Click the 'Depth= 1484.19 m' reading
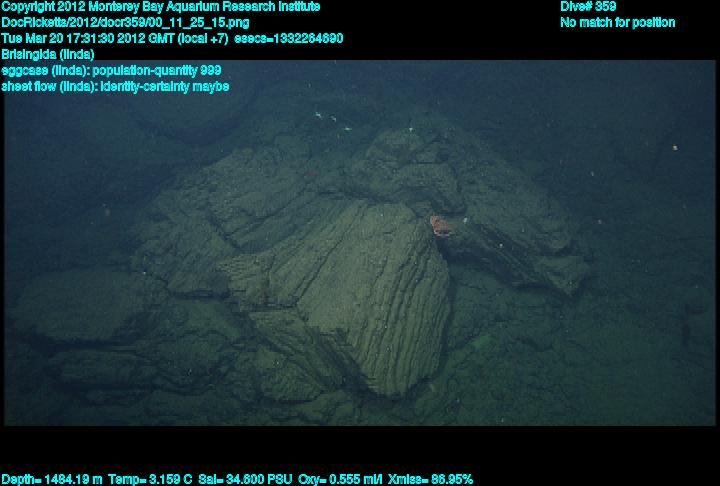Screen dimensions: 720x486 pos(52,480)
